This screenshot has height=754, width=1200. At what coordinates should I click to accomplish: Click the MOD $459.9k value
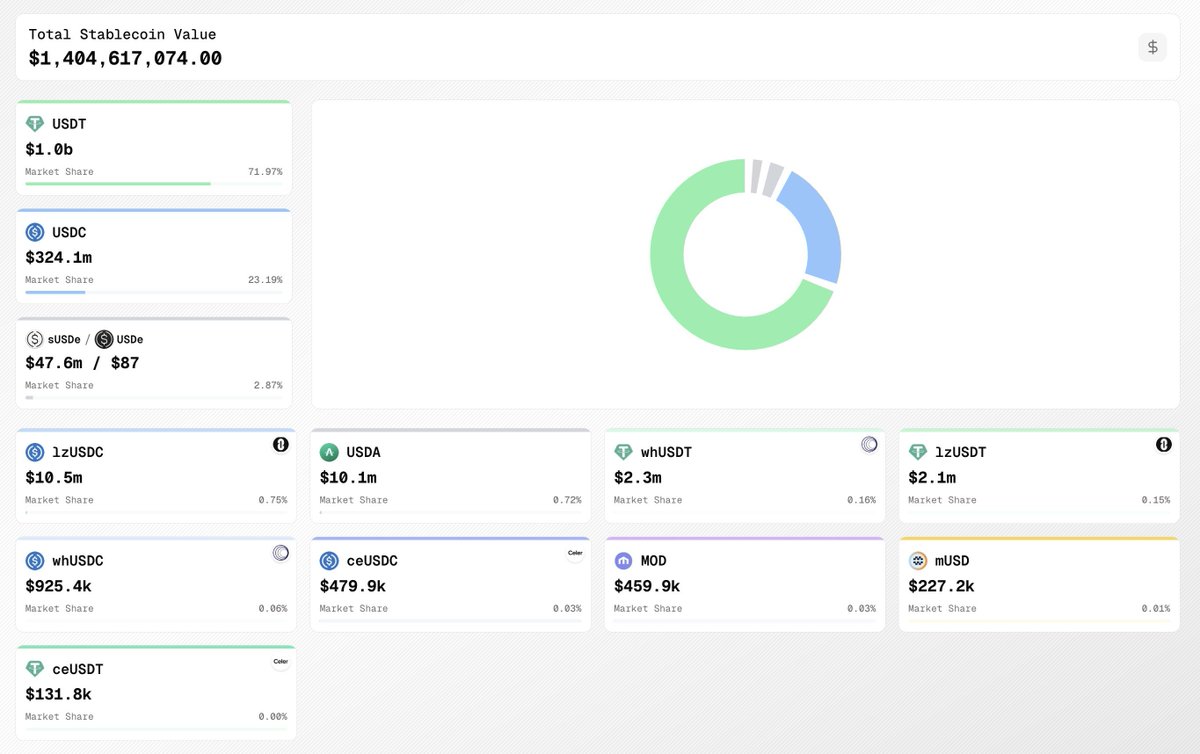[647, 586]
